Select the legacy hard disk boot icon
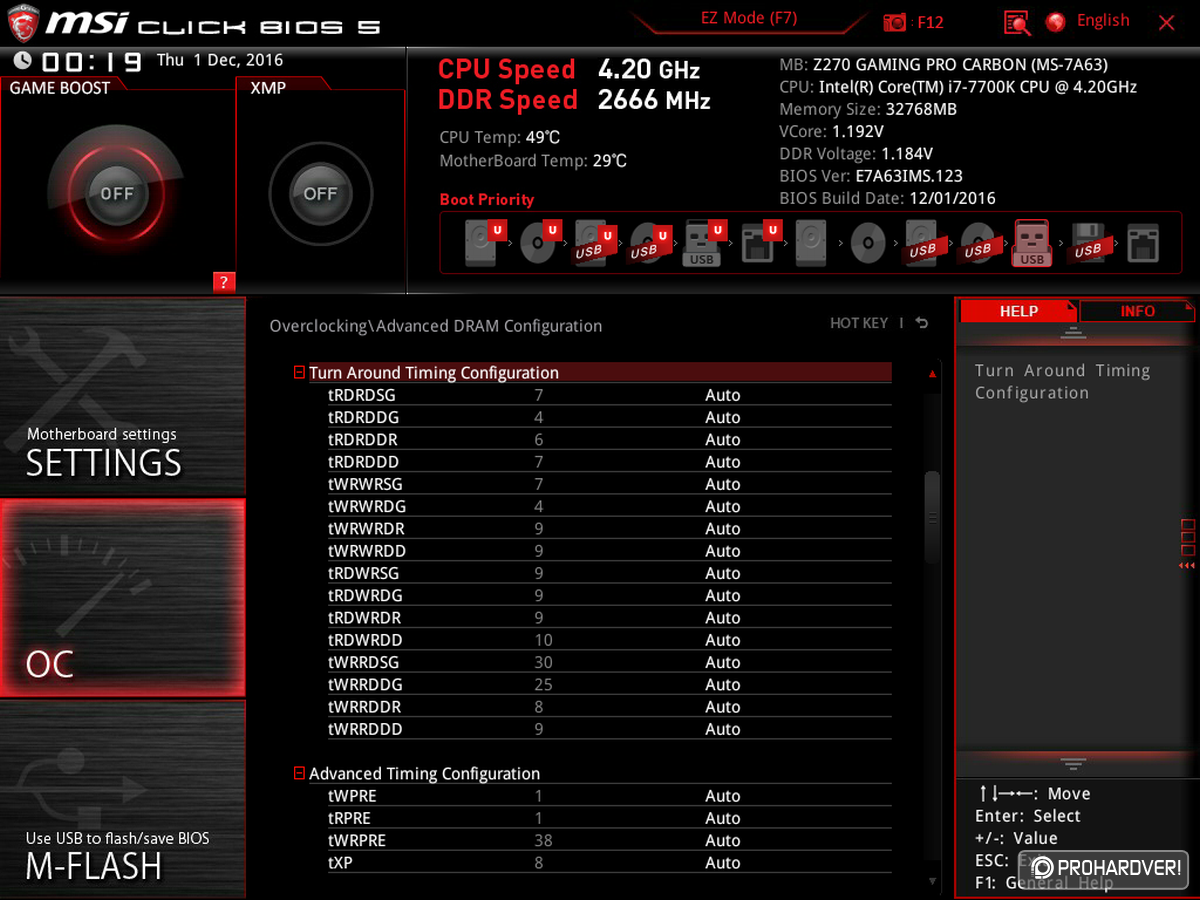The width and height of the screenshot is (1200, 900). pyautogui.click(x=813, y=243)
